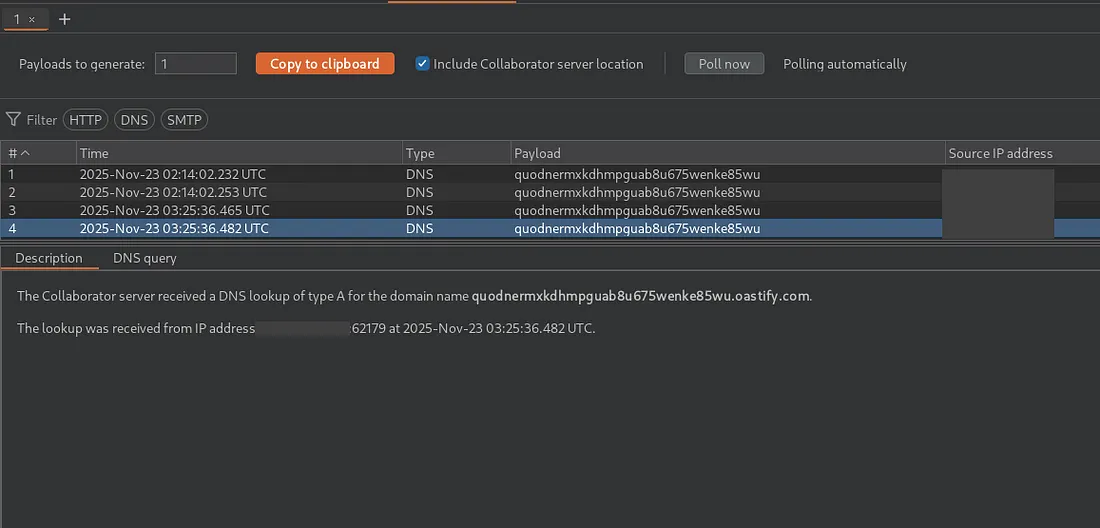Viewport: 1100px width, 528px height.
Task: Select interaction row at 02:14:02.232 UTC
Action: 550,174
